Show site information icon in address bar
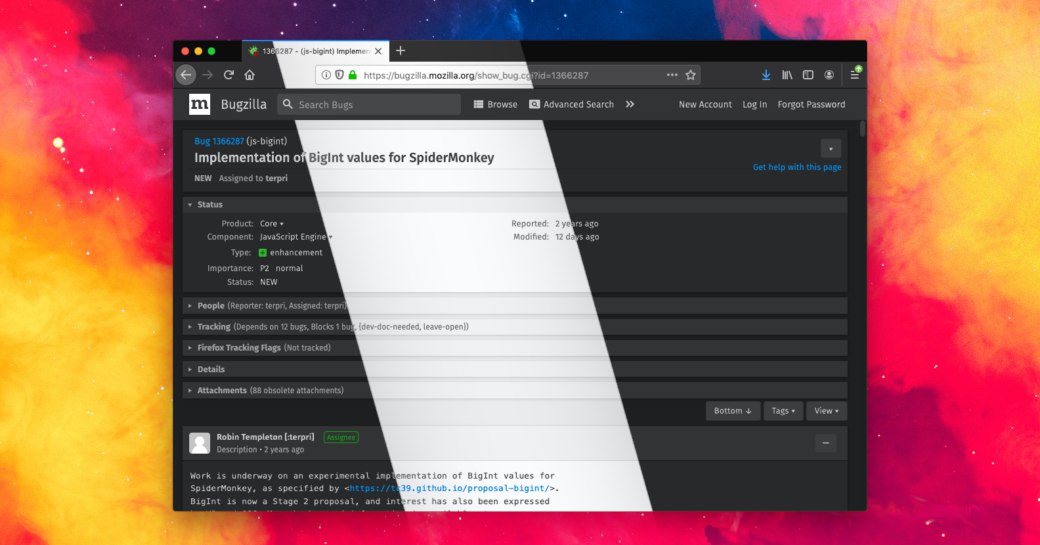1040x545 pixels. tap(326, 75)
